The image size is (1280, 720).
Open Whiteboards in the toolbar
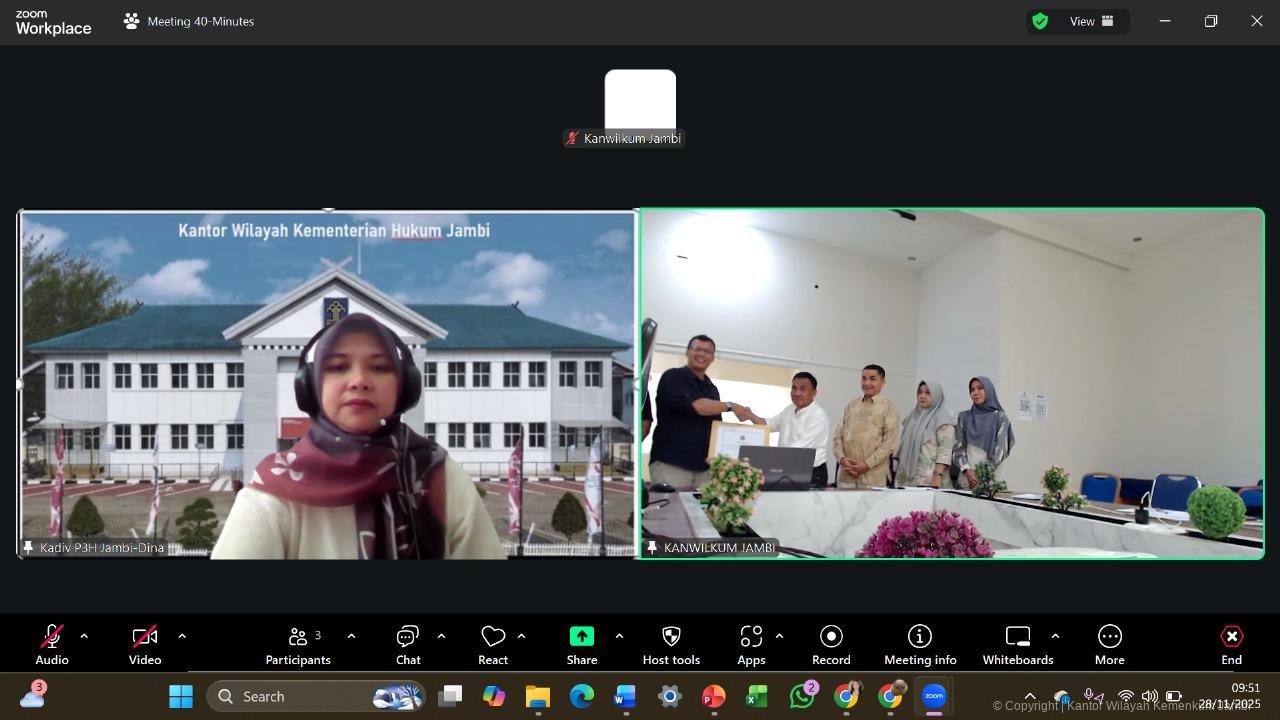tap(1018, 645)
